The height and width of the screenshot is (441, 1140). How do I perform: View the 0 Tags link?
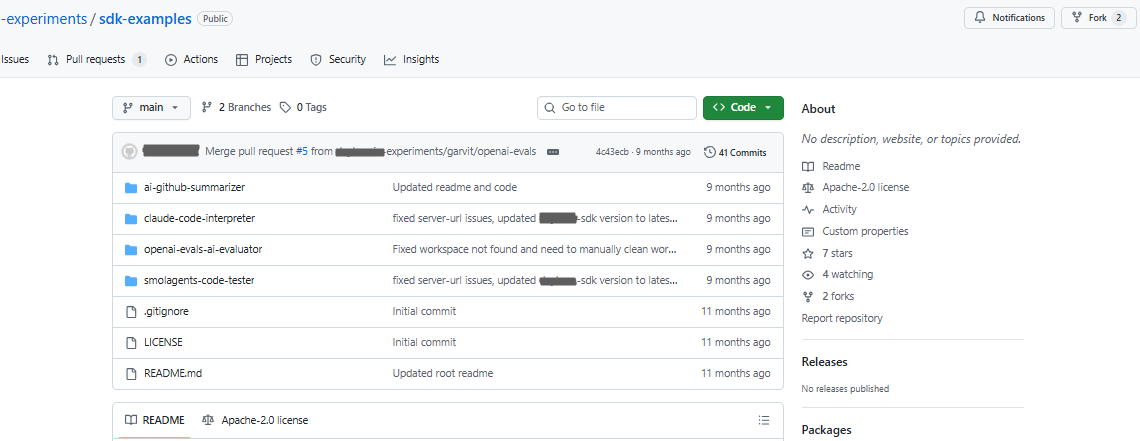[x=303, y=108]
